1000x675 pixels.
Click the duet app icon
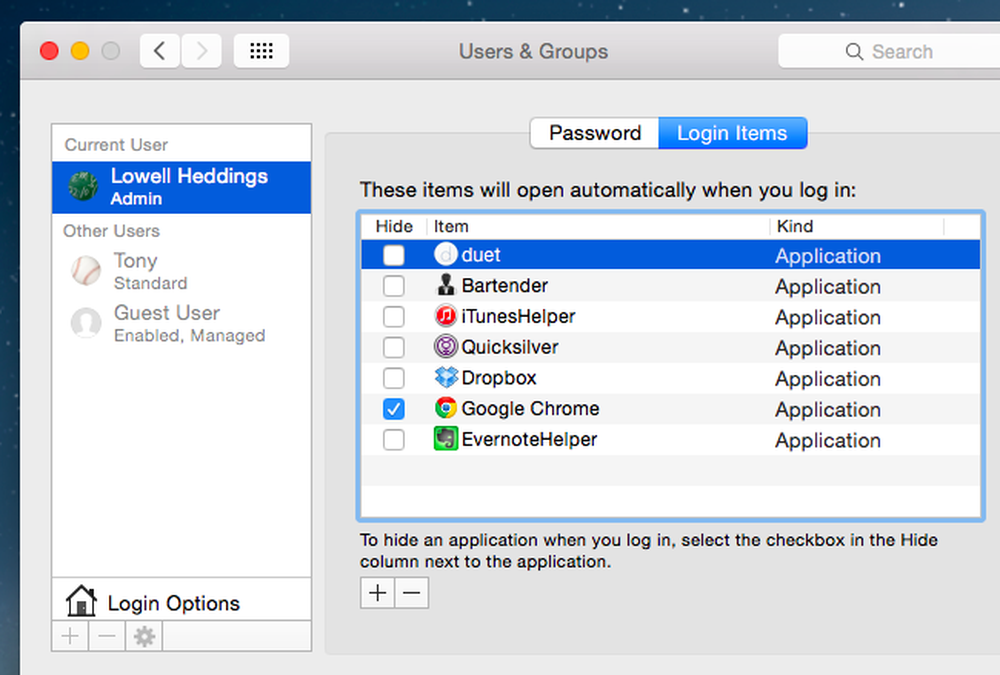446,254
